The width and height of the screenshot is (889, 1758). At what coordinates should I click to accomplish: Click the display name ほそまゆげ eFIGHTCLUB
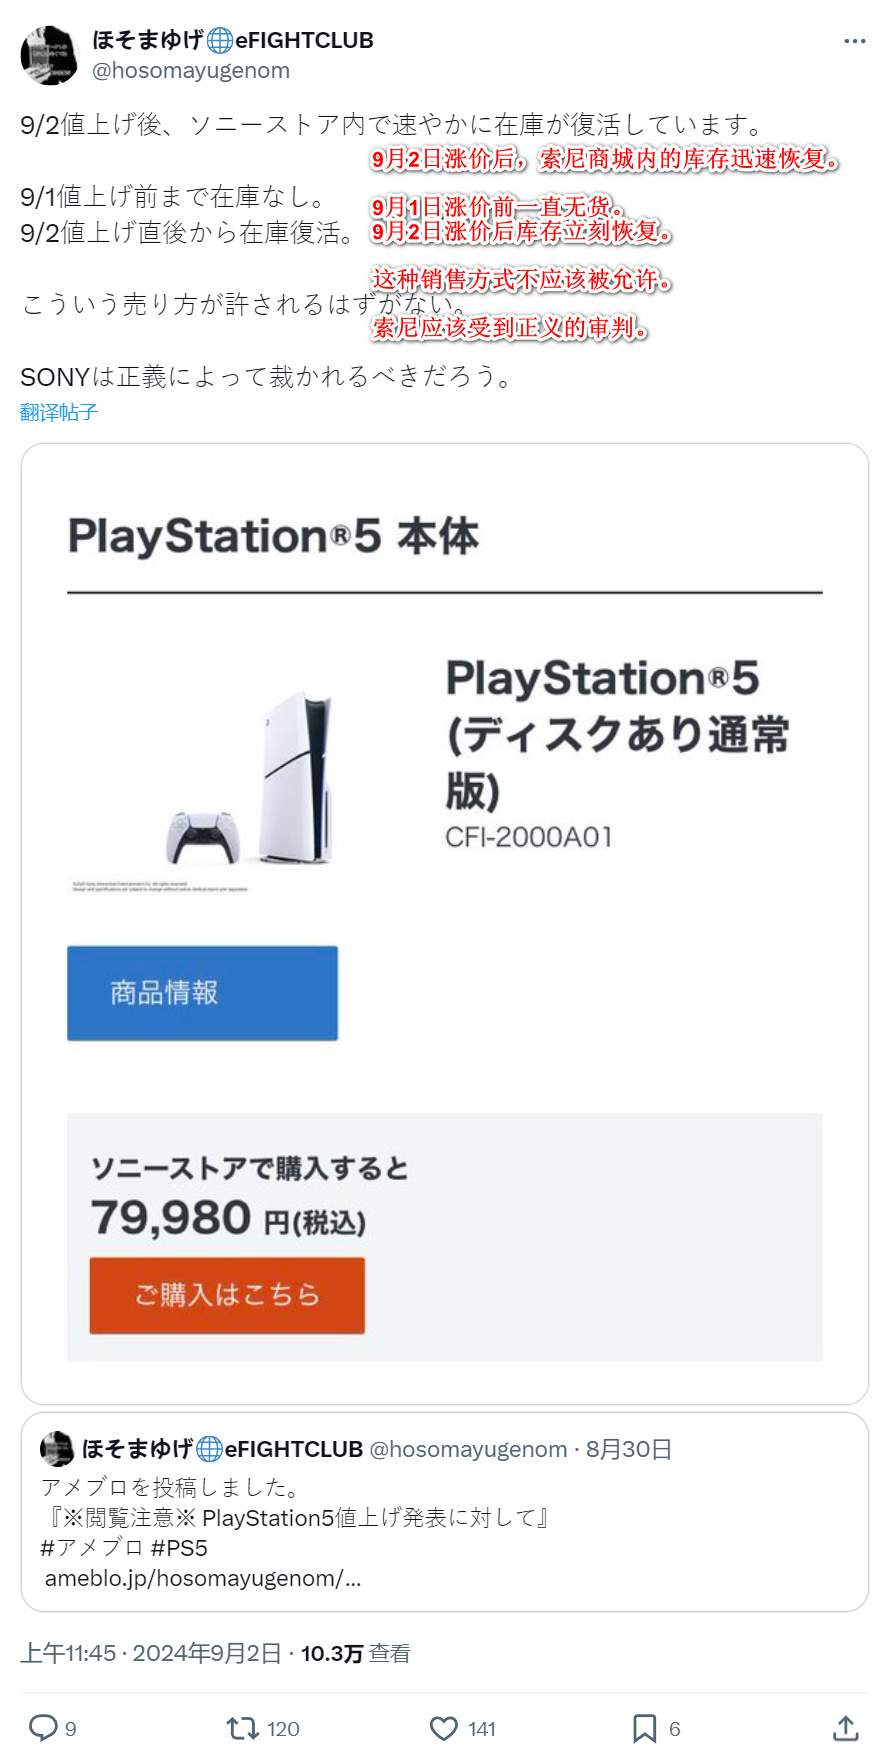[x=233, y=41]
